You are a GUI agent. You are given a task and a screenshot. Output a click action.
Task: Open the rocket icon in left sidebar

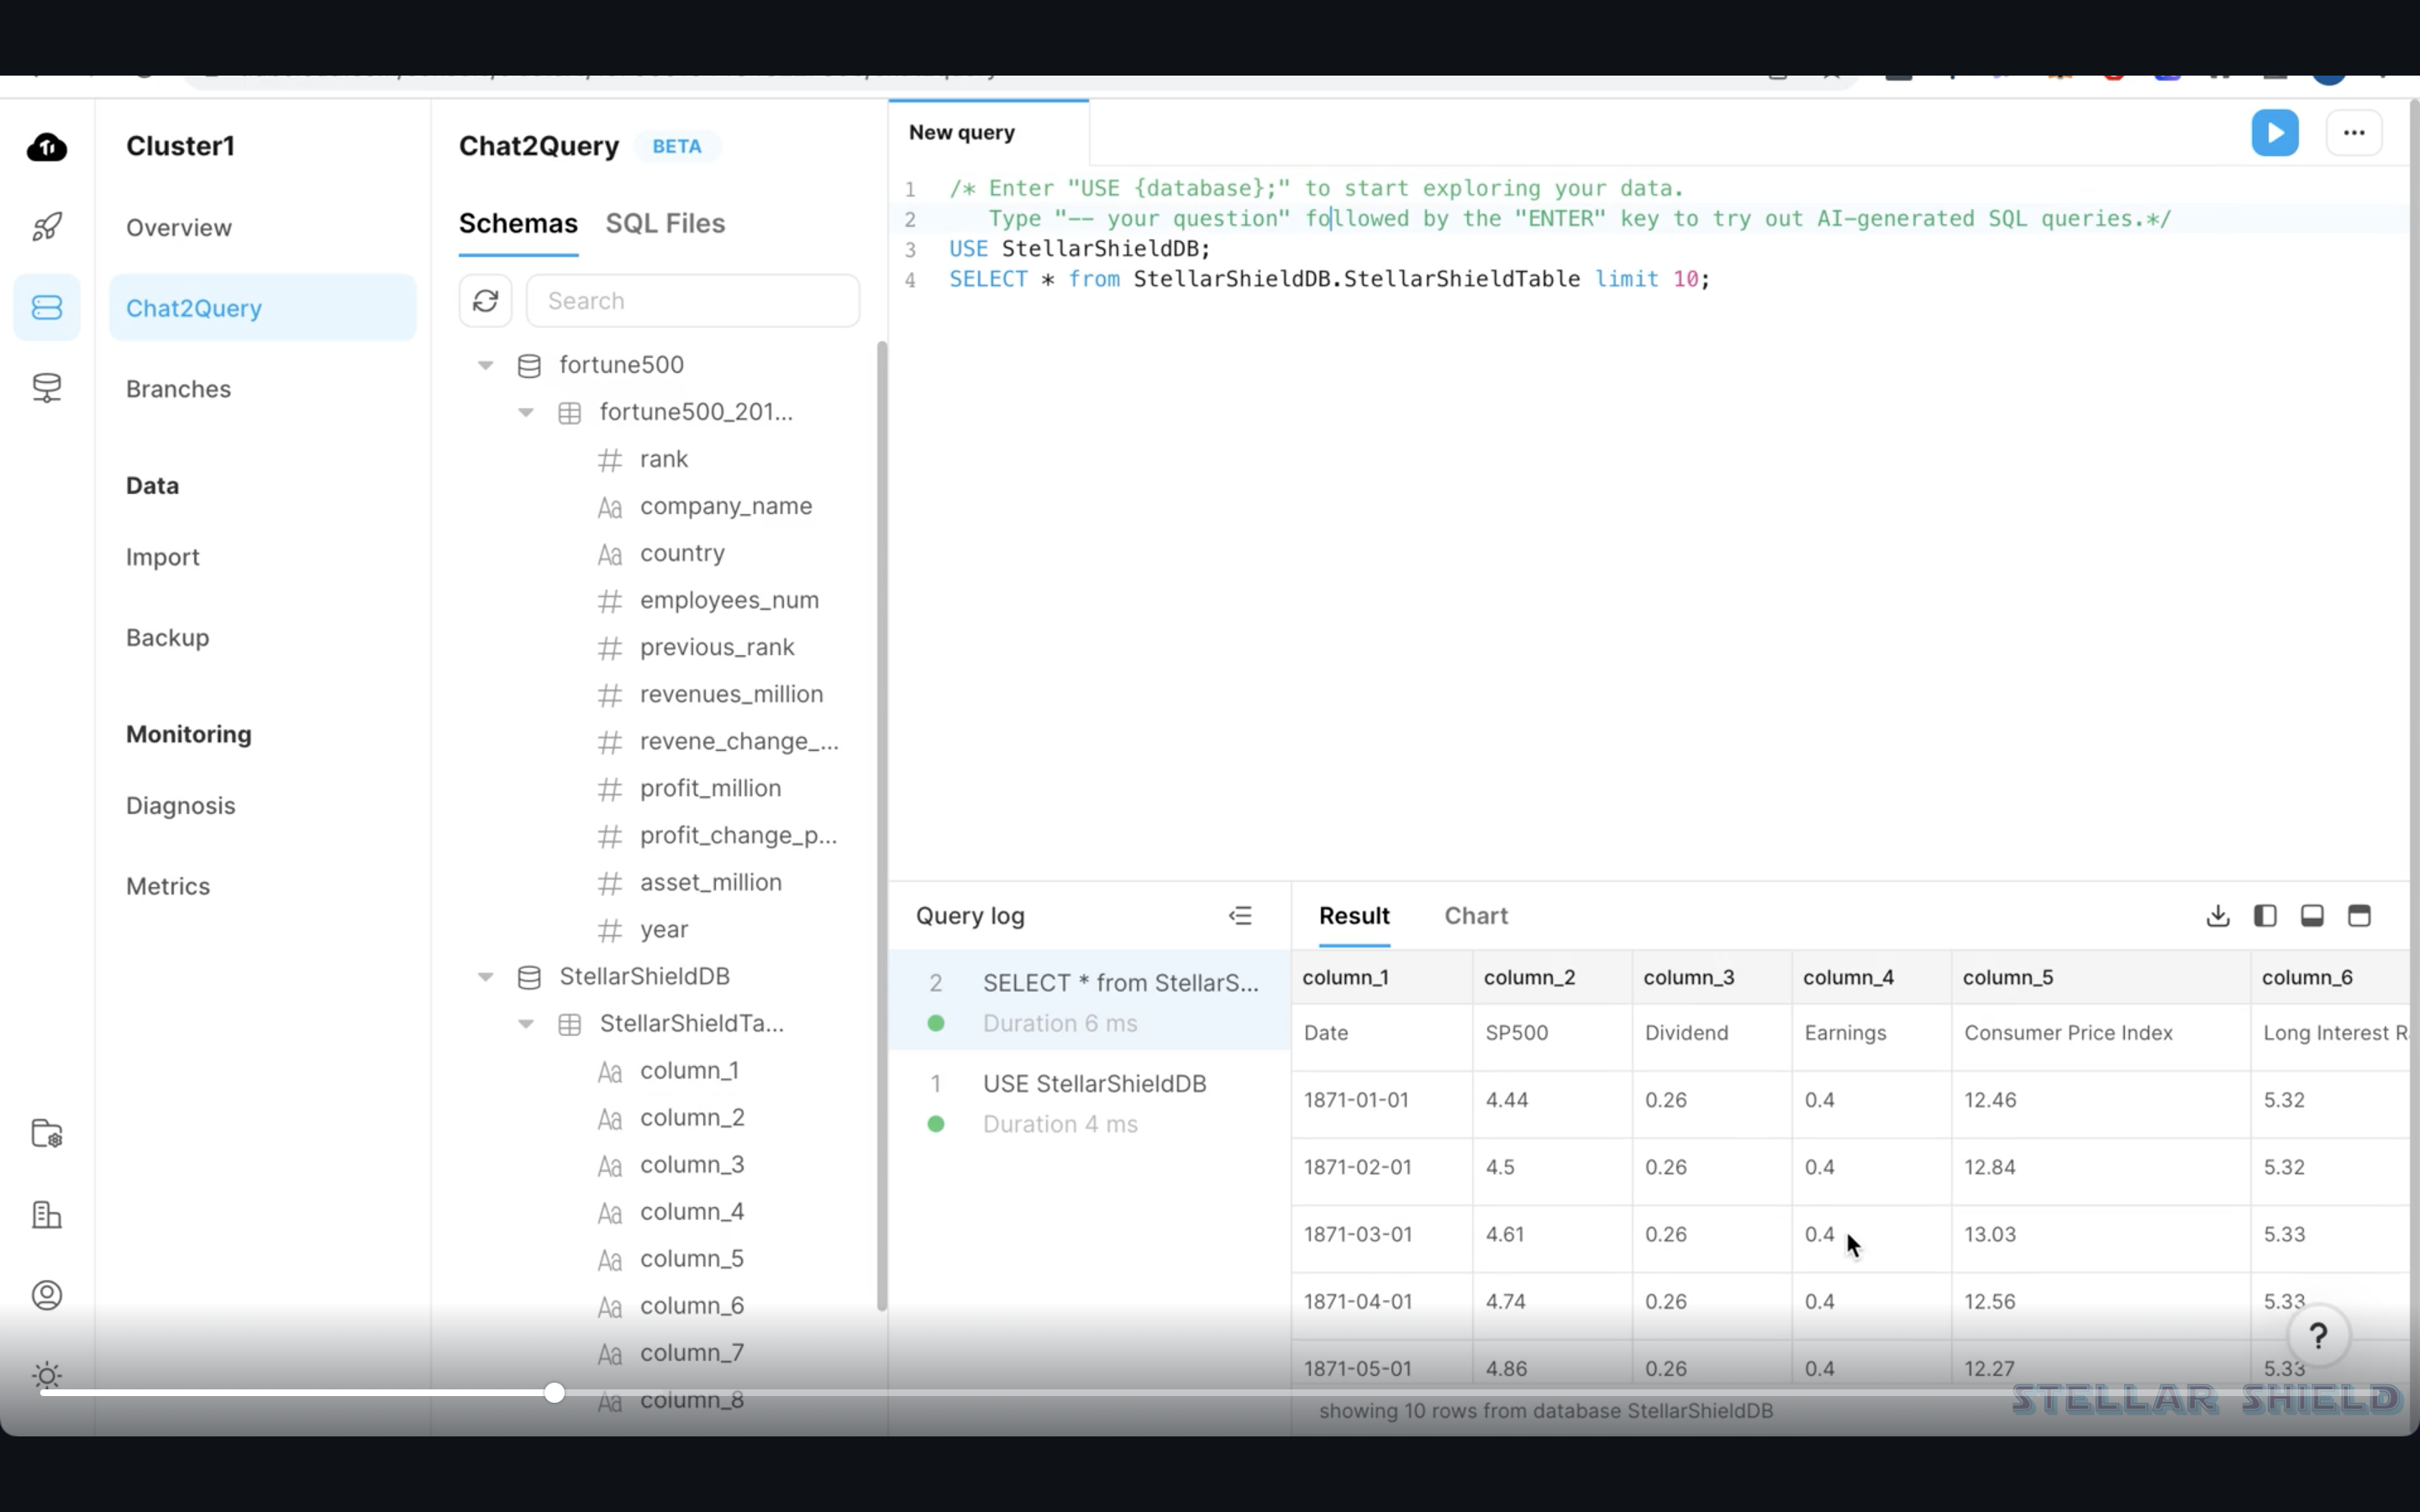[x=47, y=227]
